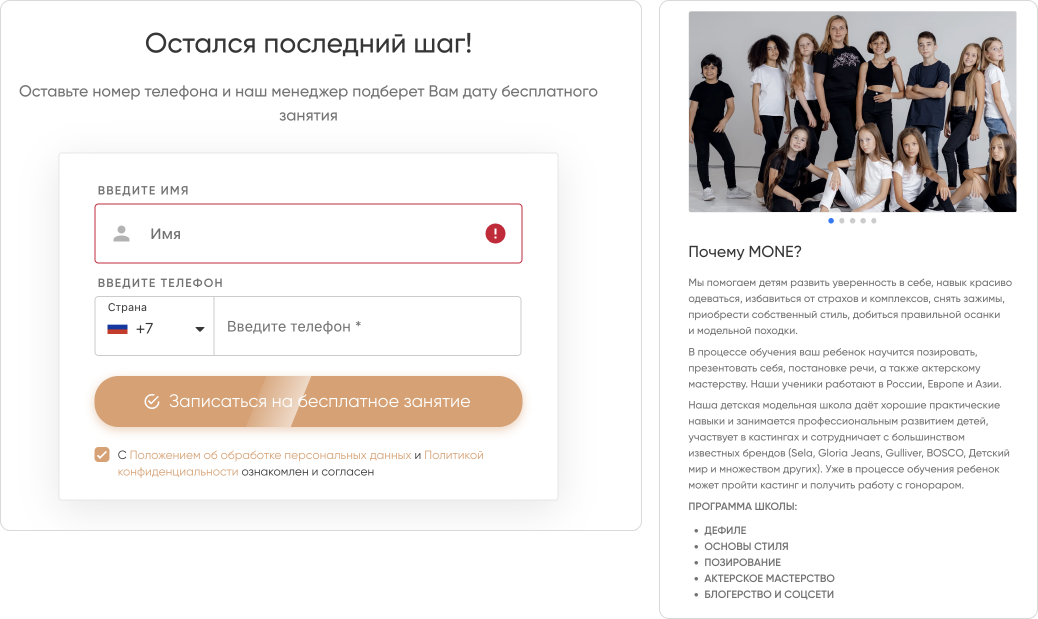Select the last carousel dot
The image size is (1038, 619).
874,220
